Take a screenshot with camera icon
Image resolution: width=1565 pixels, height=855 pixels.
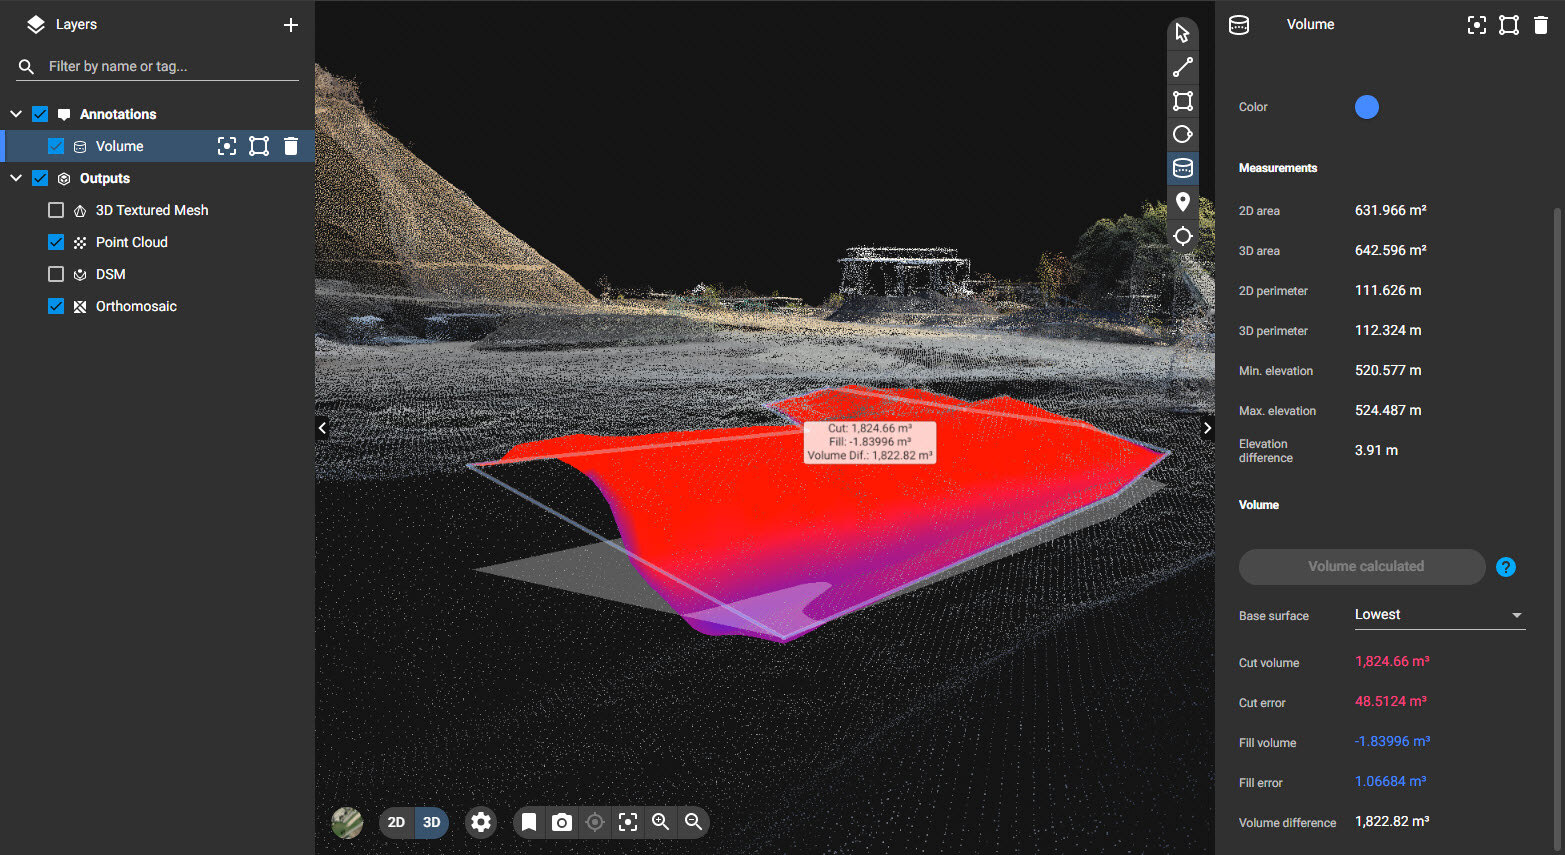coord(562,822)
